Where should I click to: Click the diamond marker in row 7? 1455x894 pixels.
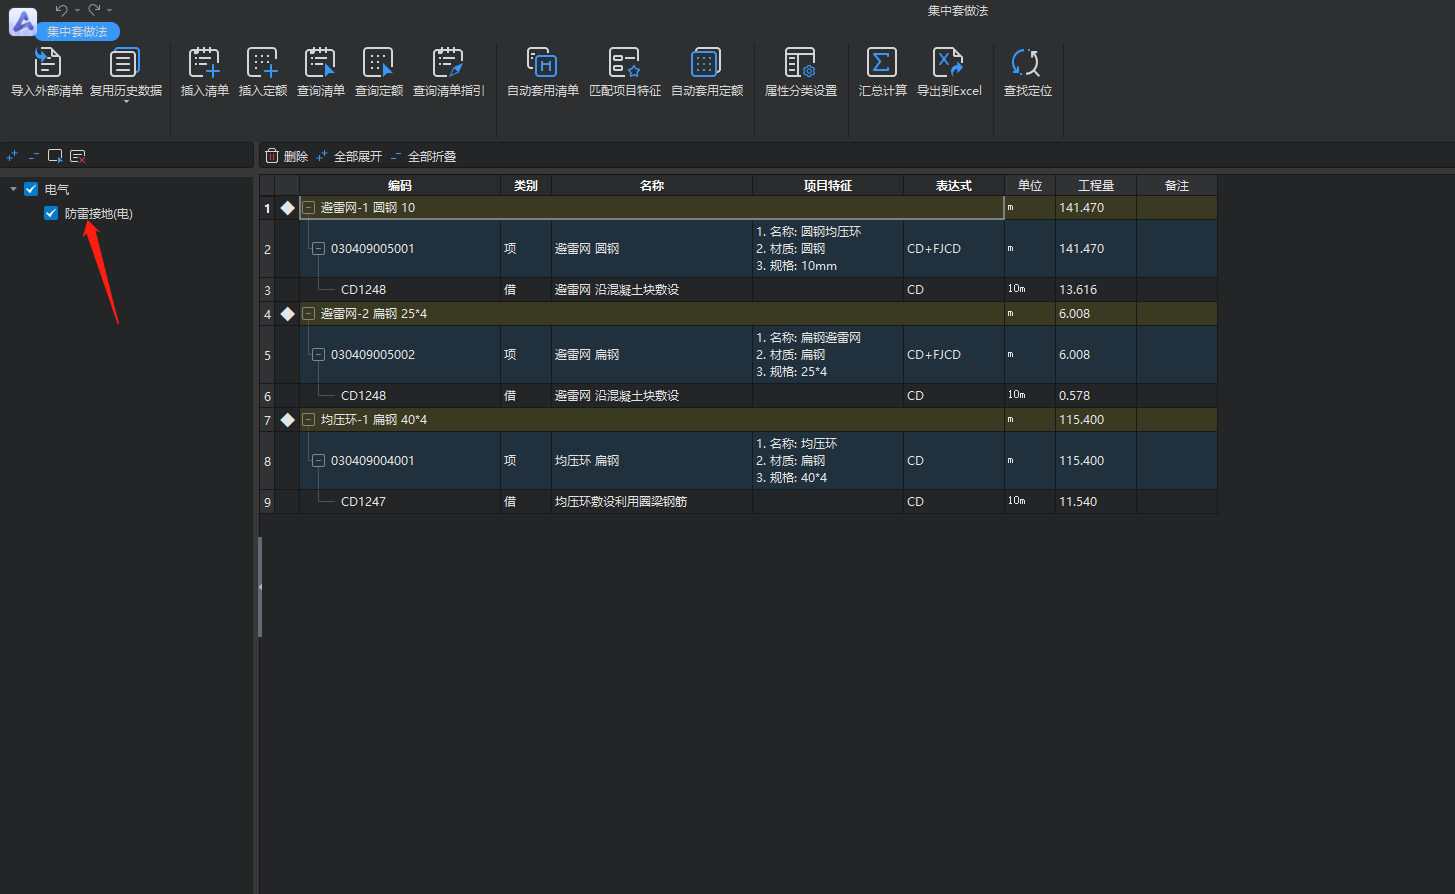click(287, 420)
